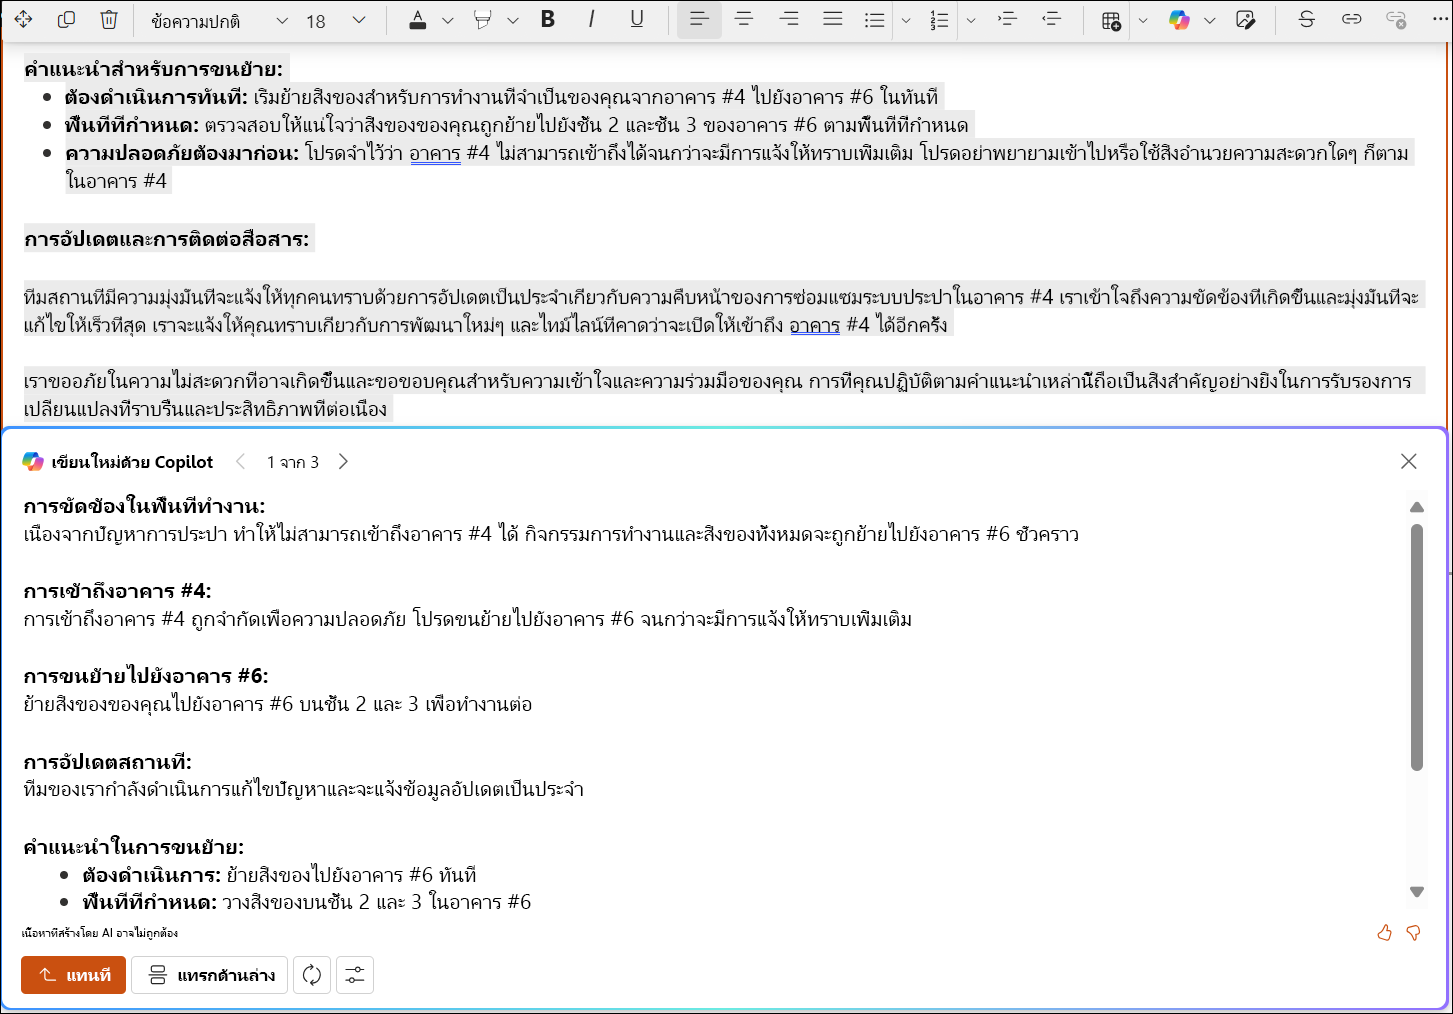Click the Copilot icon in toolbar
Screen dimensions: 1453x1014
point(1180,20)
